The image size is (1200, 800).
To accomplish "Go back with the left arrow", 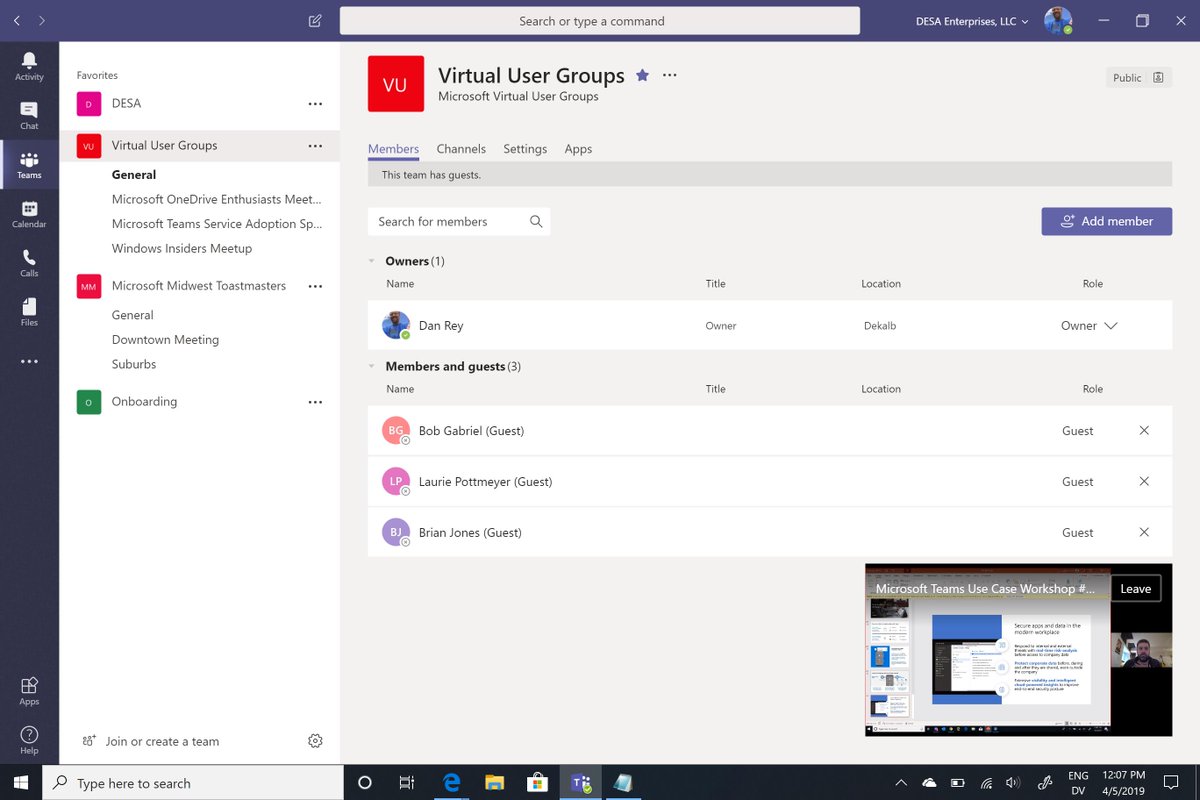I will [17, 20].
